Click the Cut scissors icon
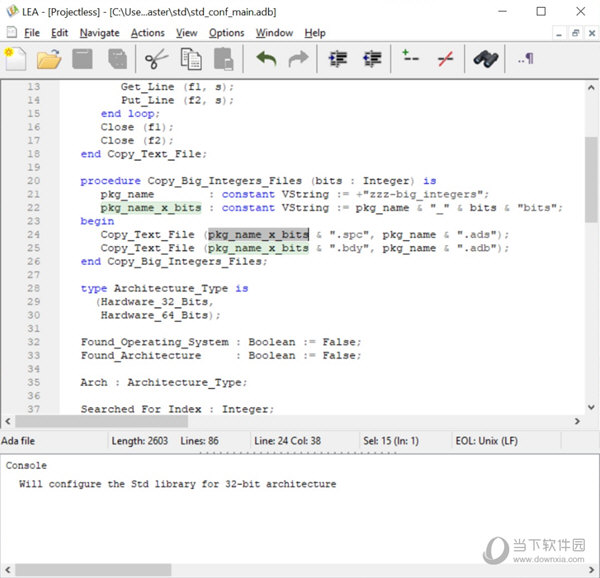 [156, 59]
